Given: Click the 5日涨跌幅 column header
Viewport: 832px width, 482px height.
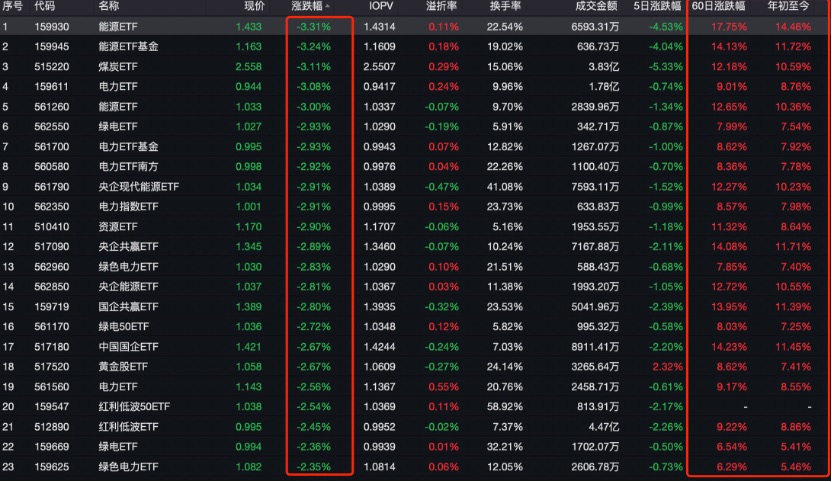Looking at the screenshot, I should 657,6.
